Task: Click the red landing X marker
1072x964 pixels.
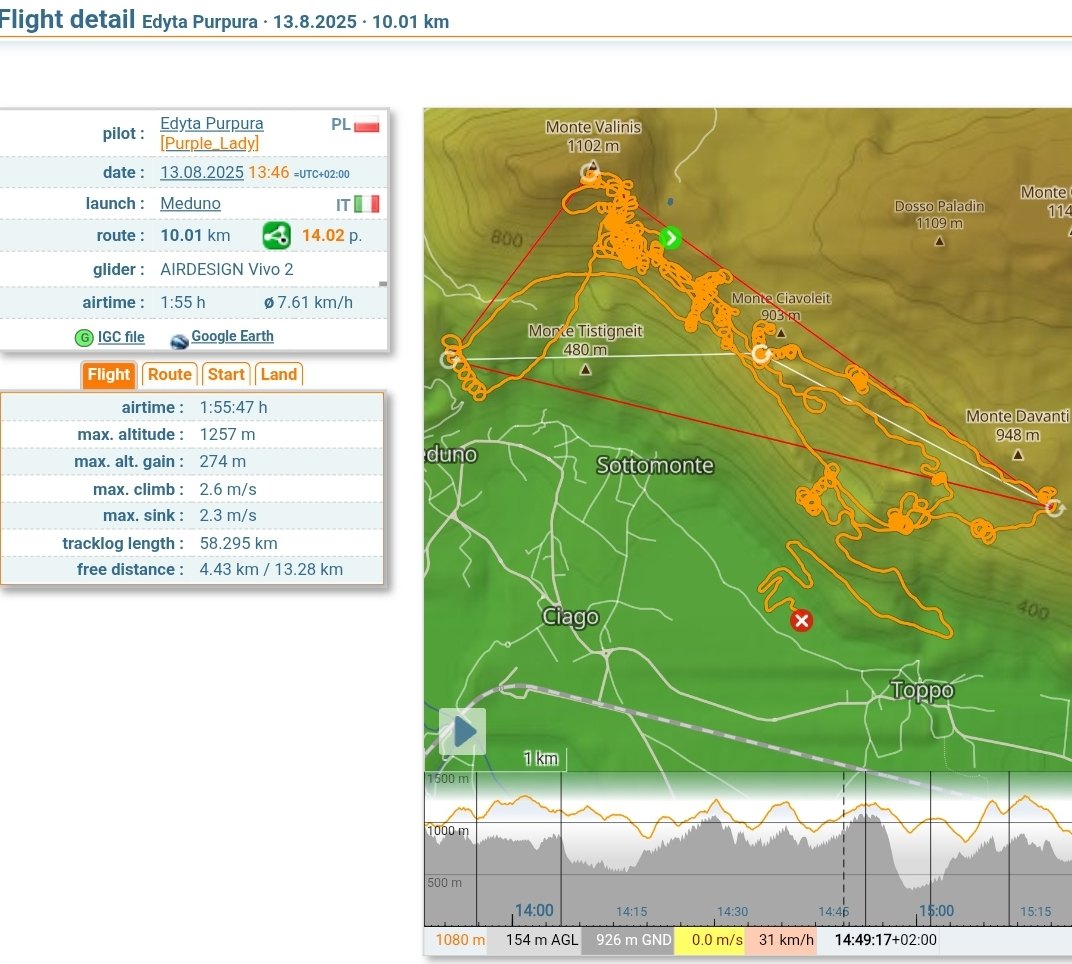Action: tap(801, 621)
